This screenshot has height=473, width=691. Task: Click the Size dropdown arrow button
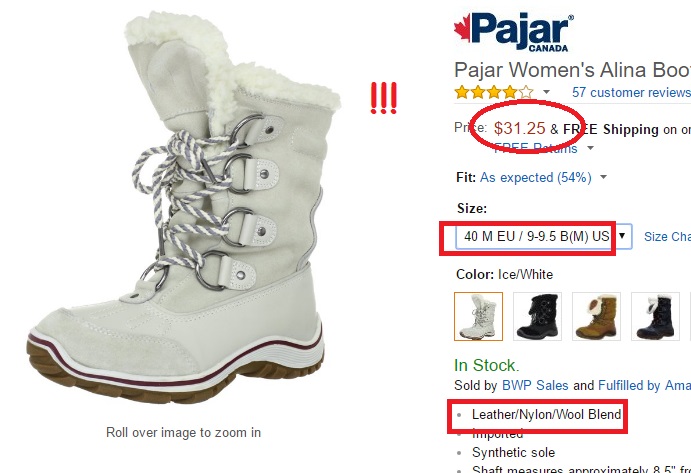622,236
